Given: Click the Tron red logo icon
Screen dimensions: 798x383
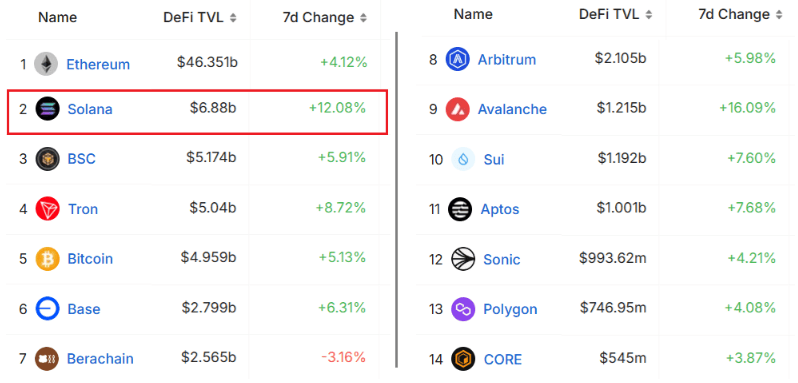Looking at the screenshot, I should pos(48,209).
